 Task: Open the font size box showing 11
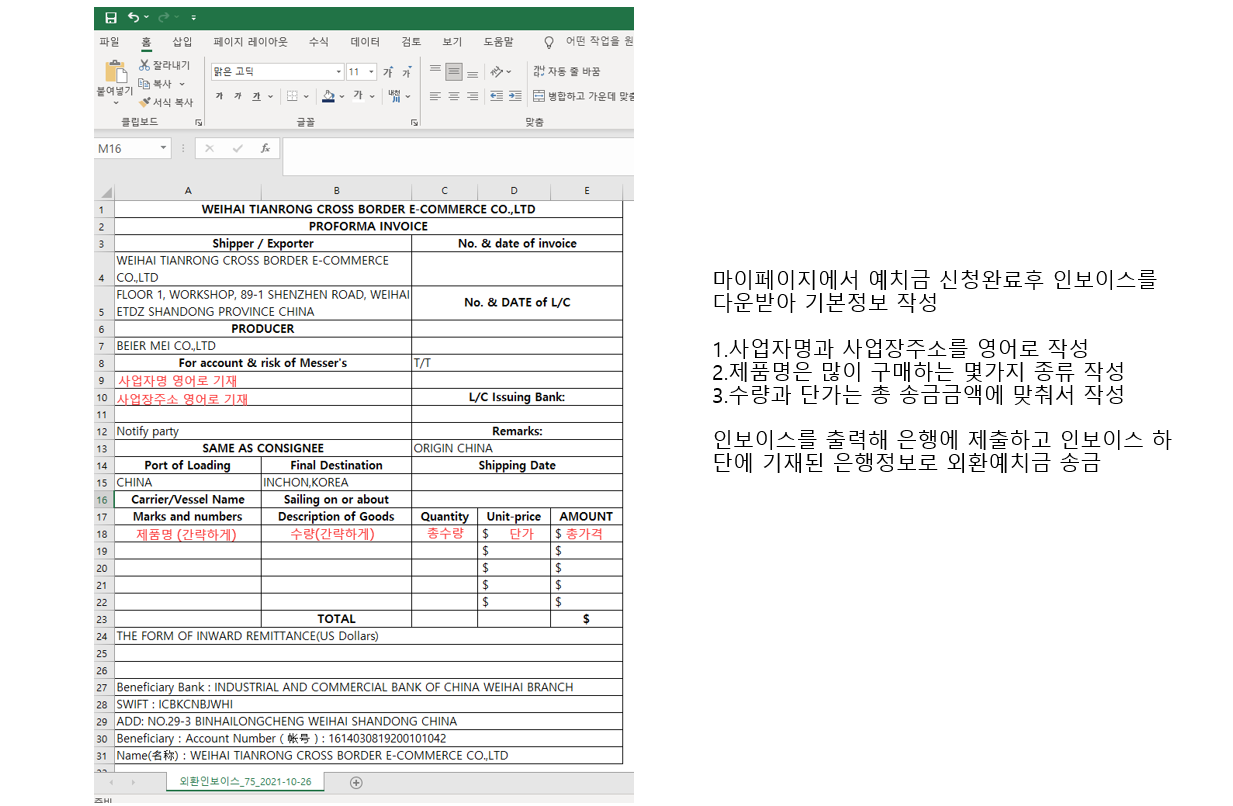(x=361, y=72)
